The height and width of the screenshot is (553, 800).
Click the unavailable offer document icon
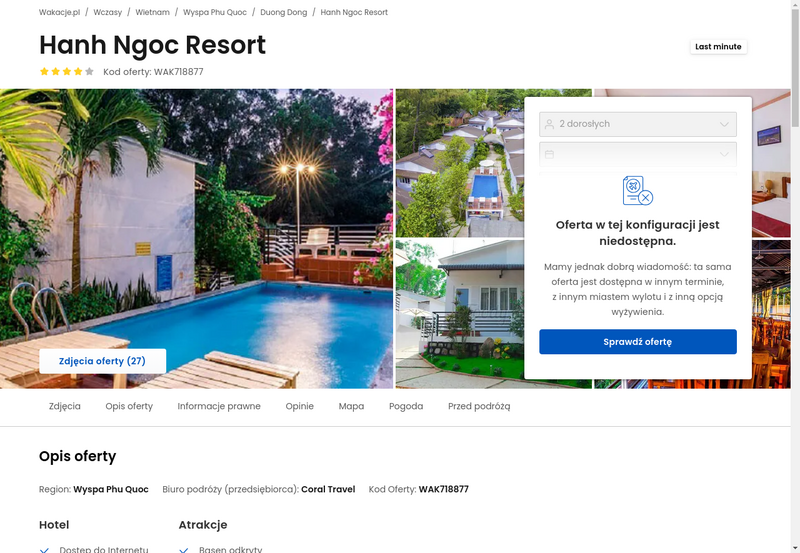pos(638,190)
